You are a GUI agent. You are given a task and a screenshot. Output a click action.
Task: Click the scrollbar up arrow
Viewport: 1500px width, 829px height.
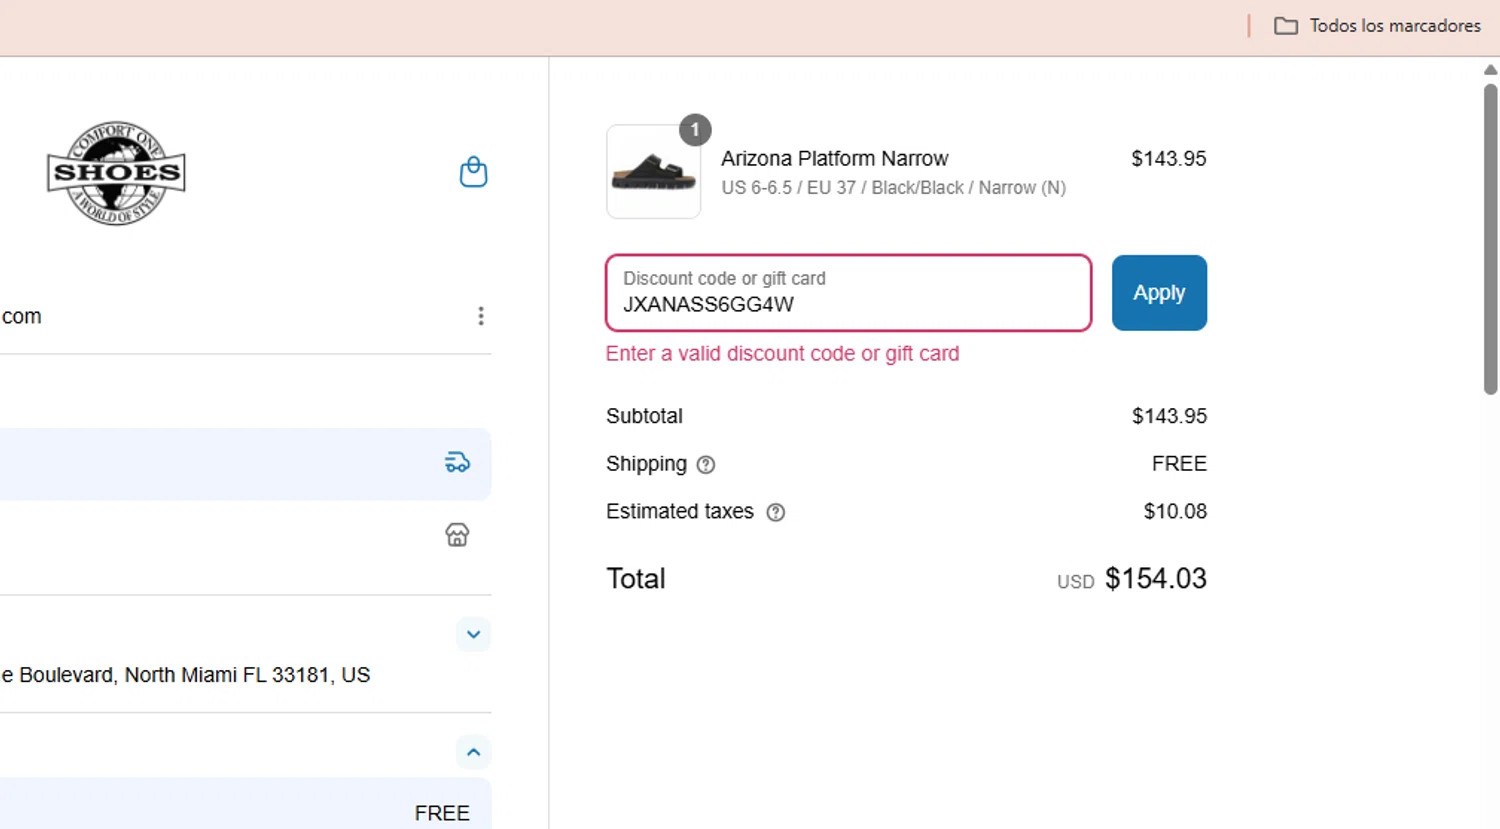coord(1490,70)
